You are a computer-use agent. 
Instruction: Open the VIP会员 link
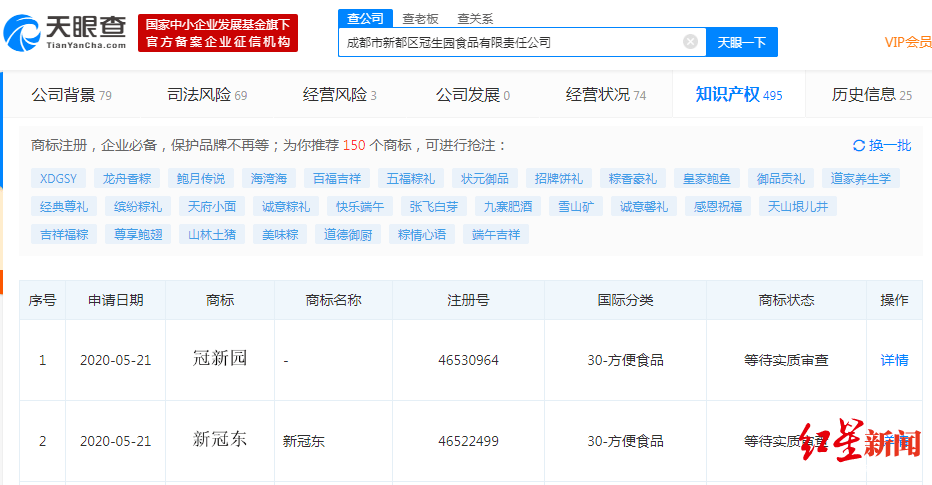point(907,42)
